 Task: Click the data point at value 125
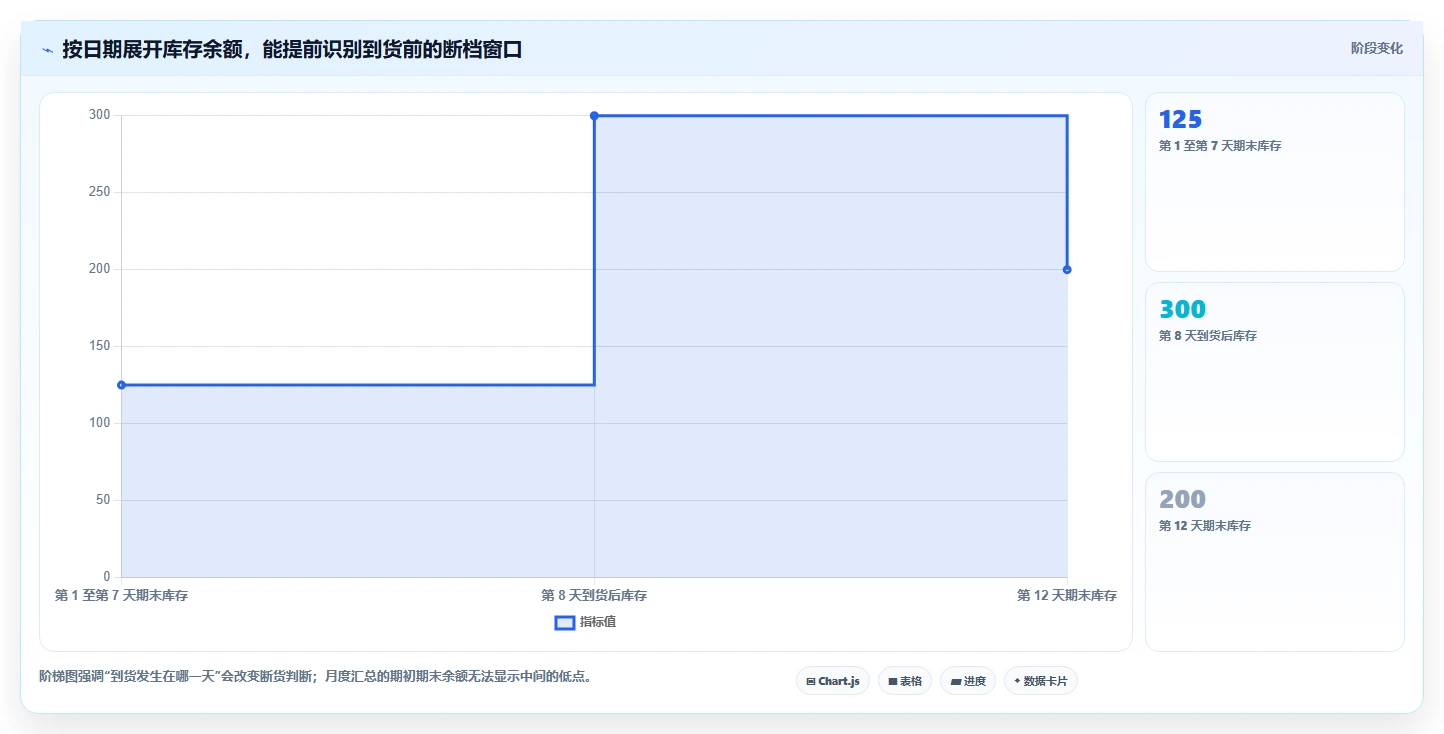point(121,385)
